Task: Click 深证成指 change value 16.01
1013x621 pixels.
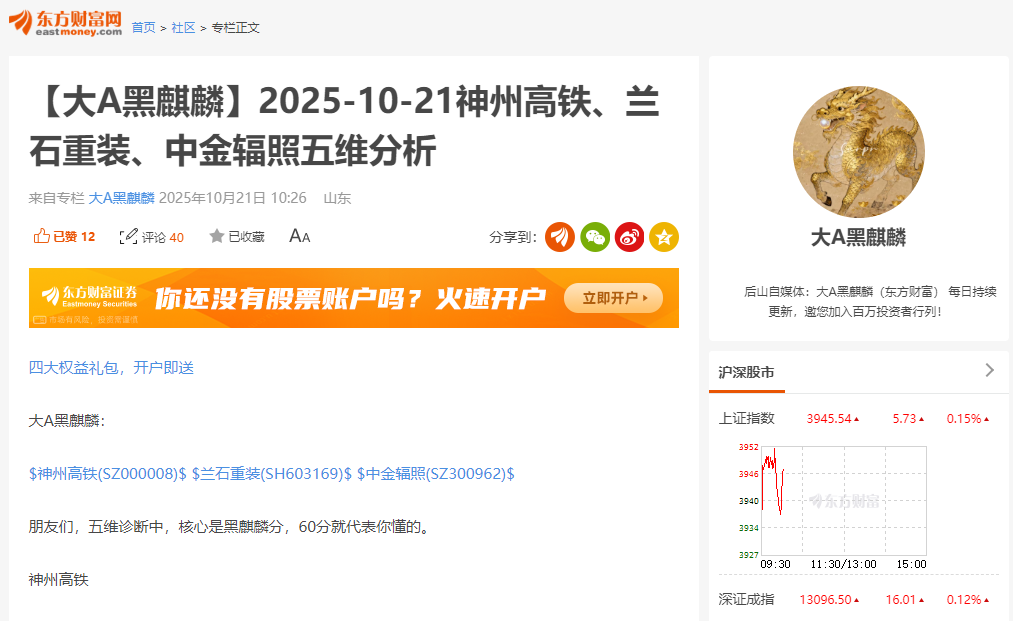Action: coord(901,600)
